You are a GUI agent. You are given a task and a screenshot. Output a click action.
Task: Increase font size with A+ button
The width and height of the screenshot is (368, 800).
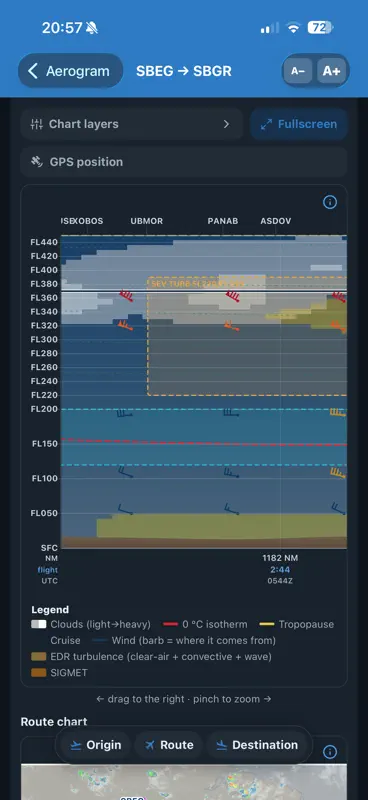[331, 71]
